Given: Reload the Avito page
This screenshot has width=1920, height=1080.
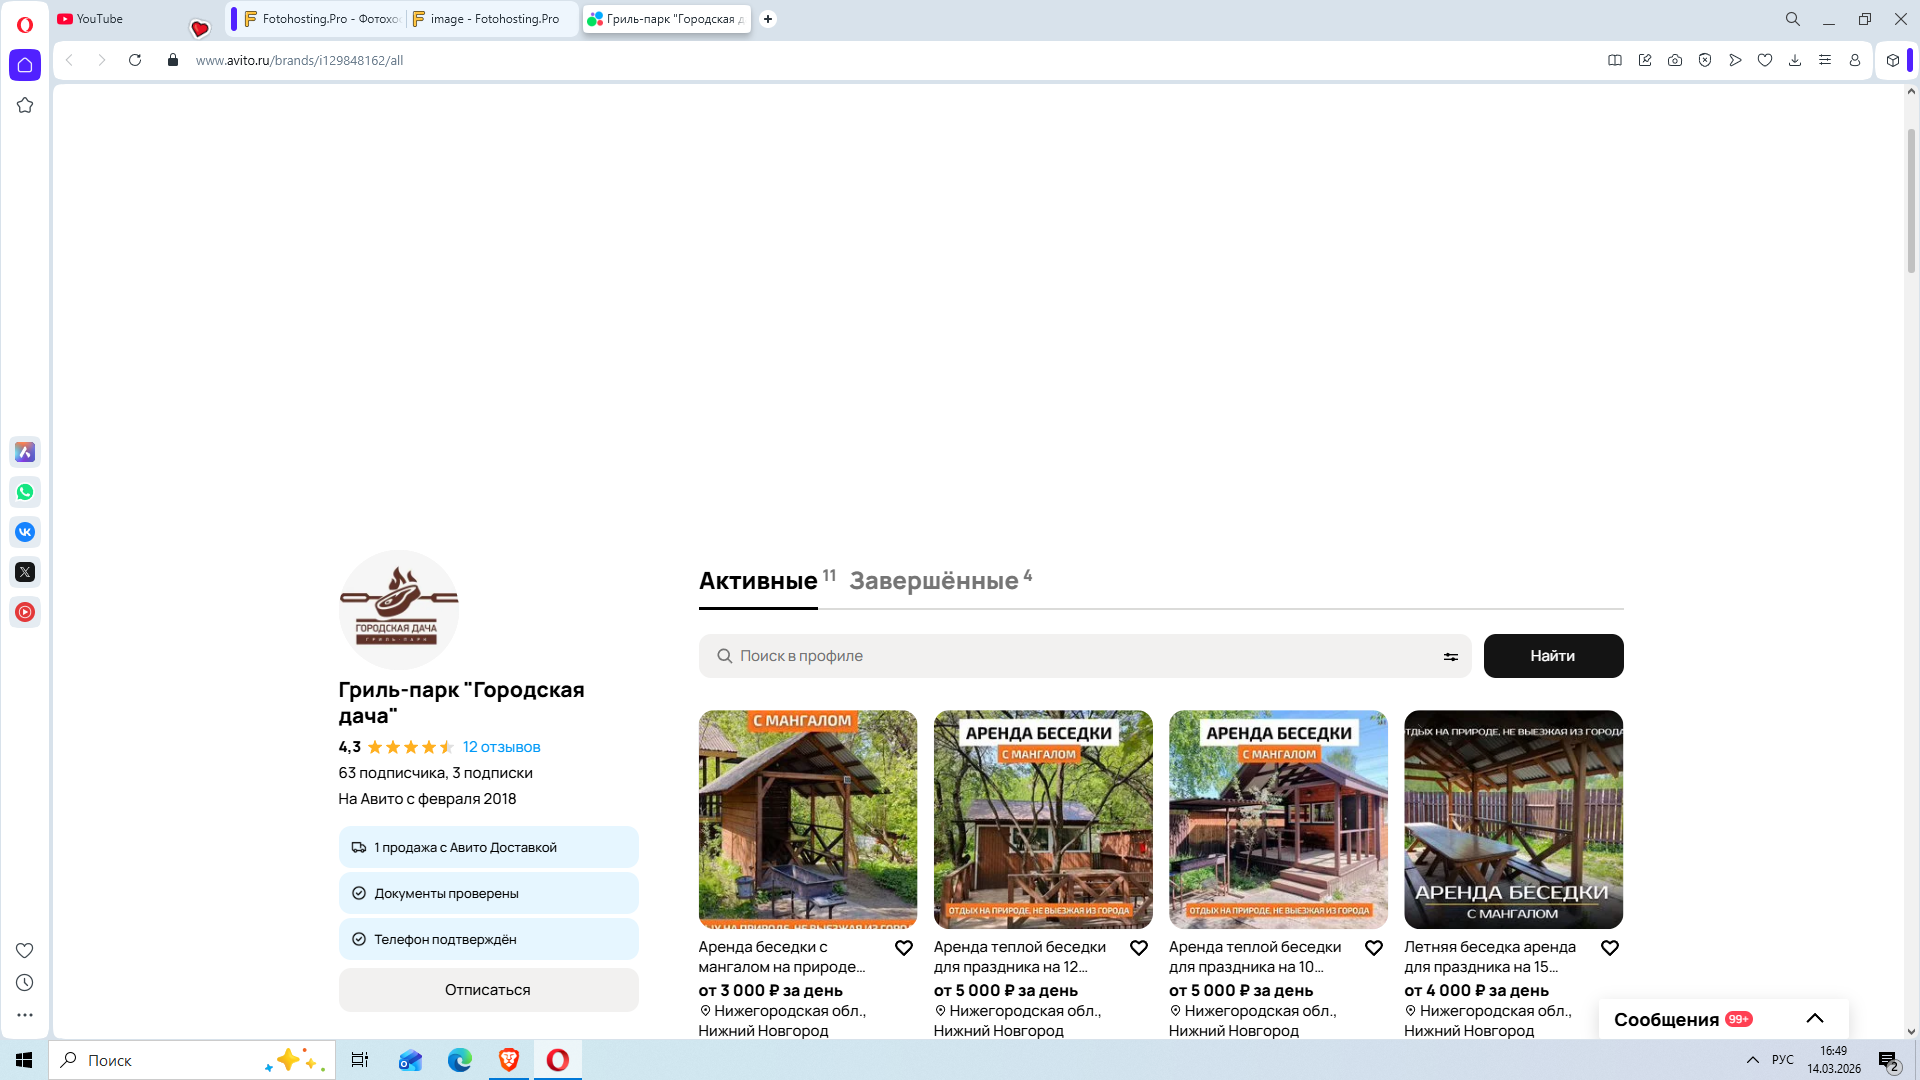Looking at the screenshot, I should [x=135, y=60].
